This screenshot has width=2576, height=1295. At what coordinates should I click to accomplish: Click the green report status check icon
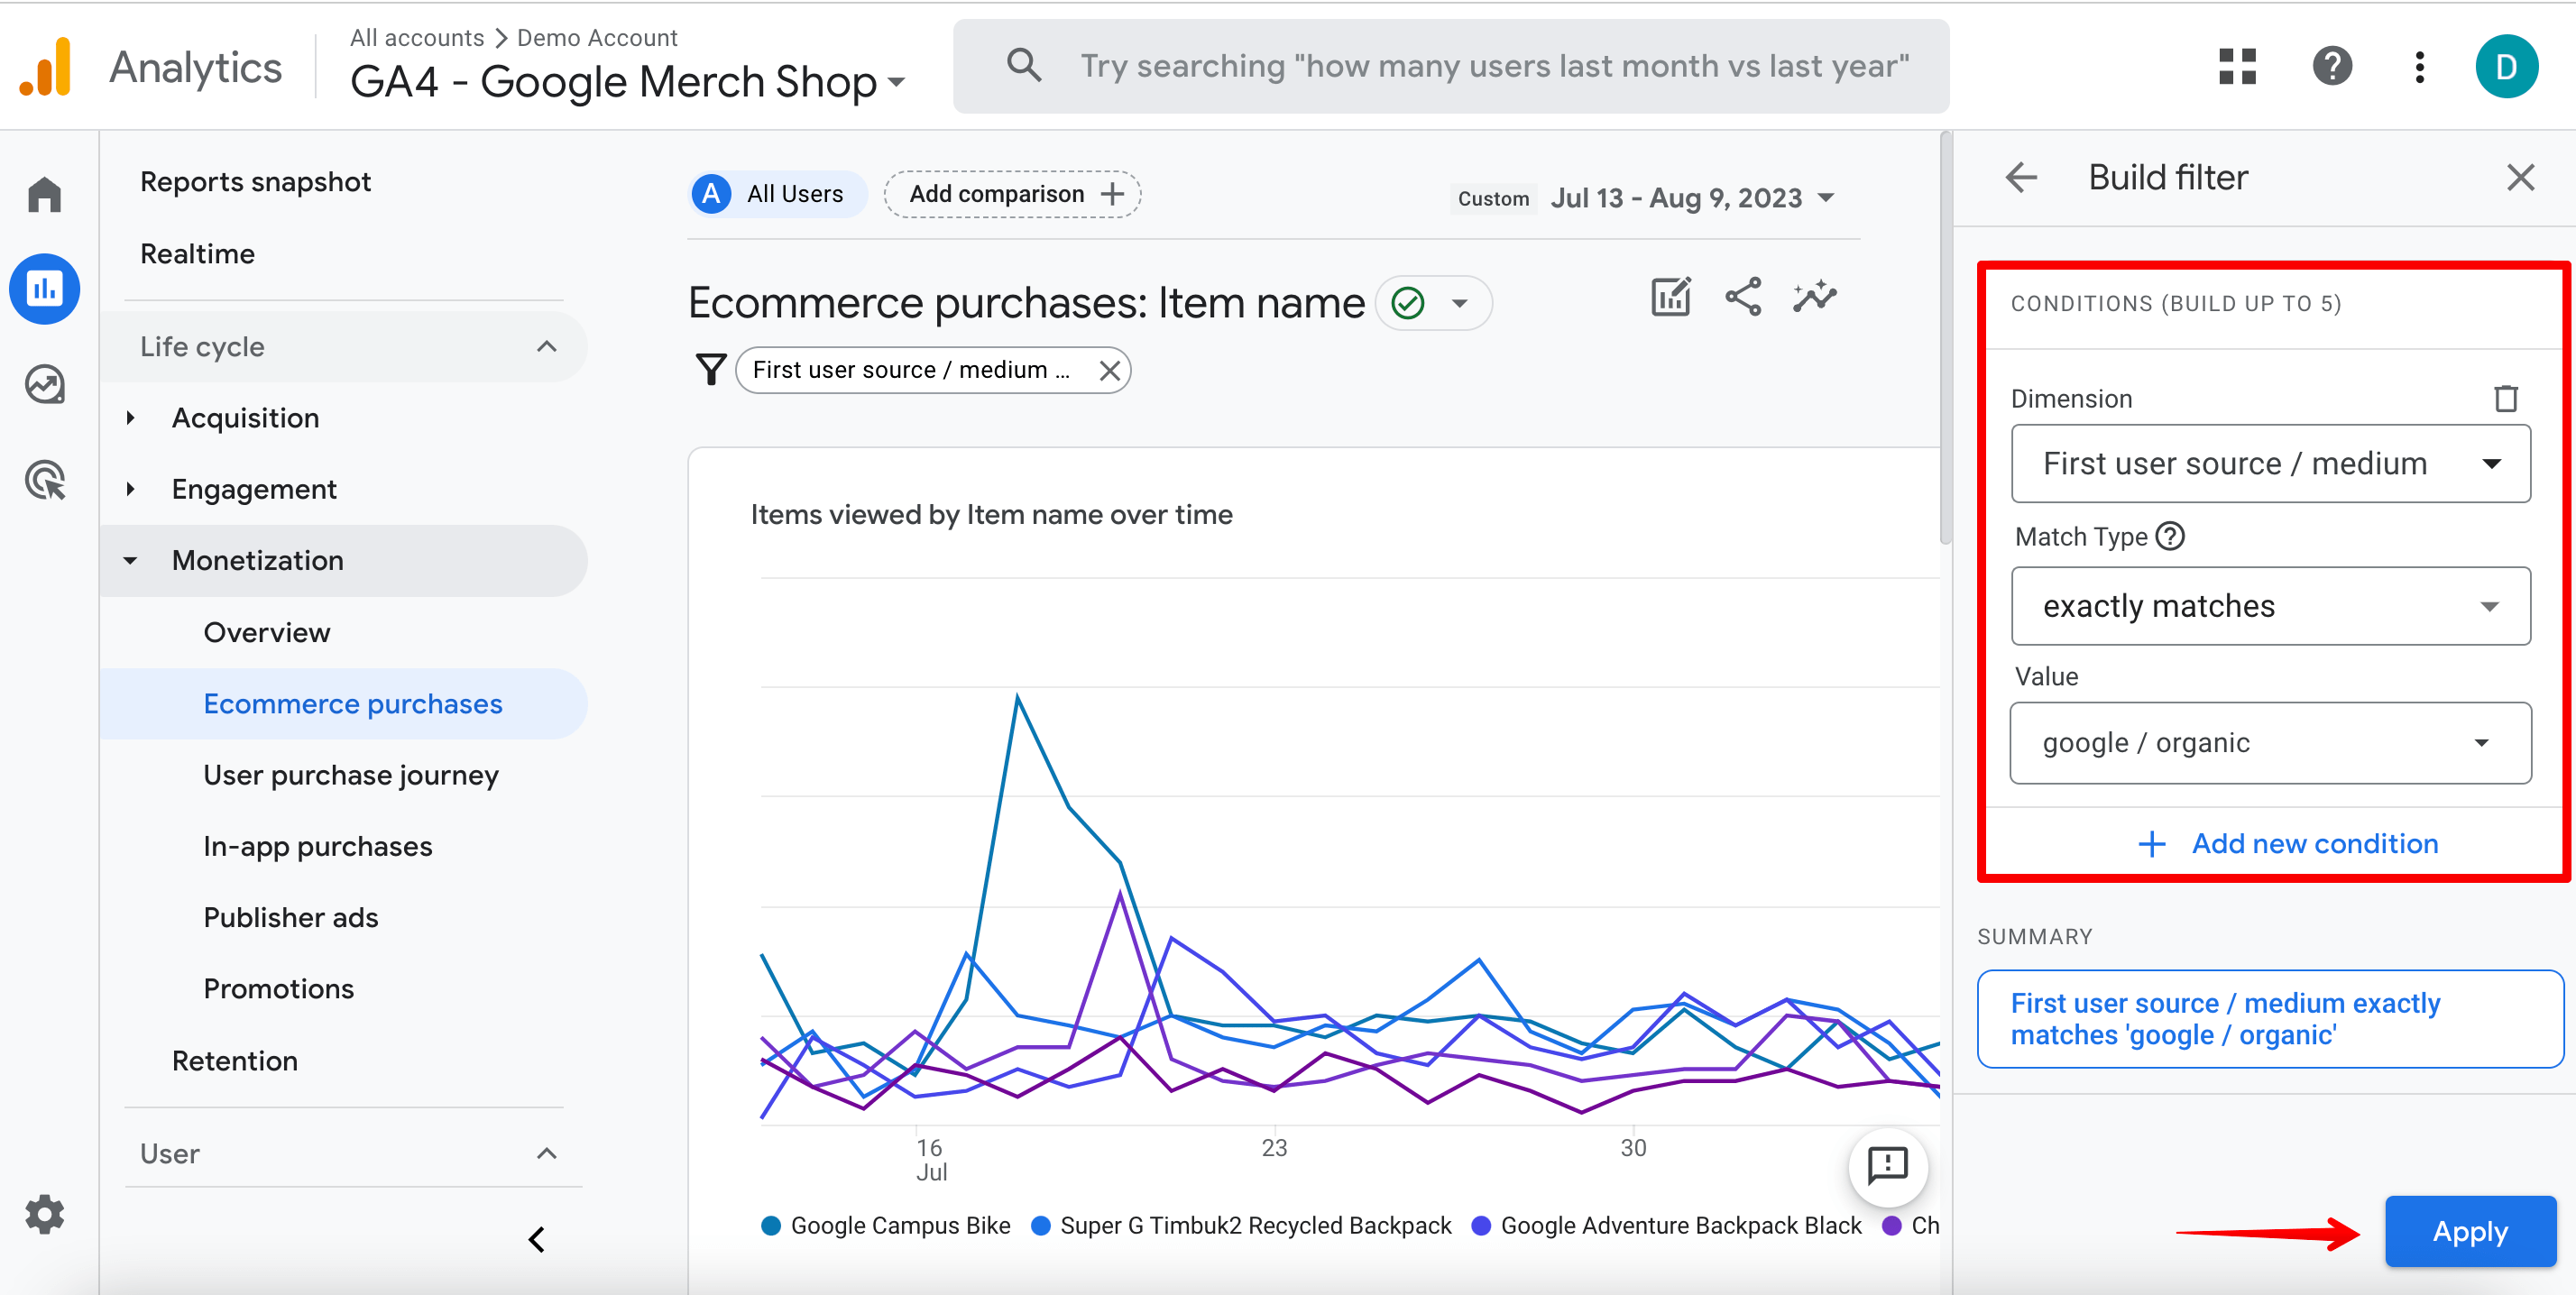pyautogui.click(x=1408, y=303)
